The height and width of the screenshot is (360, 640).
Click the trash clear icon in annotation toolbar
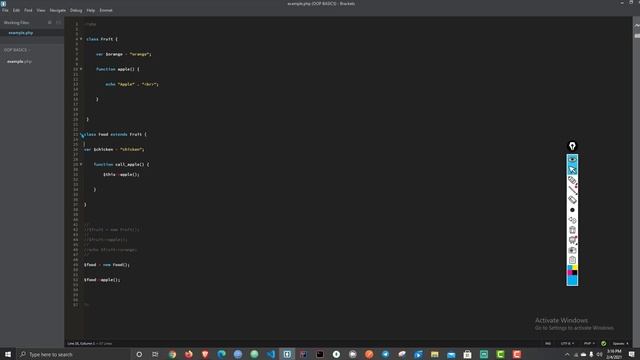pyautogui.click(x=572, y=230)
